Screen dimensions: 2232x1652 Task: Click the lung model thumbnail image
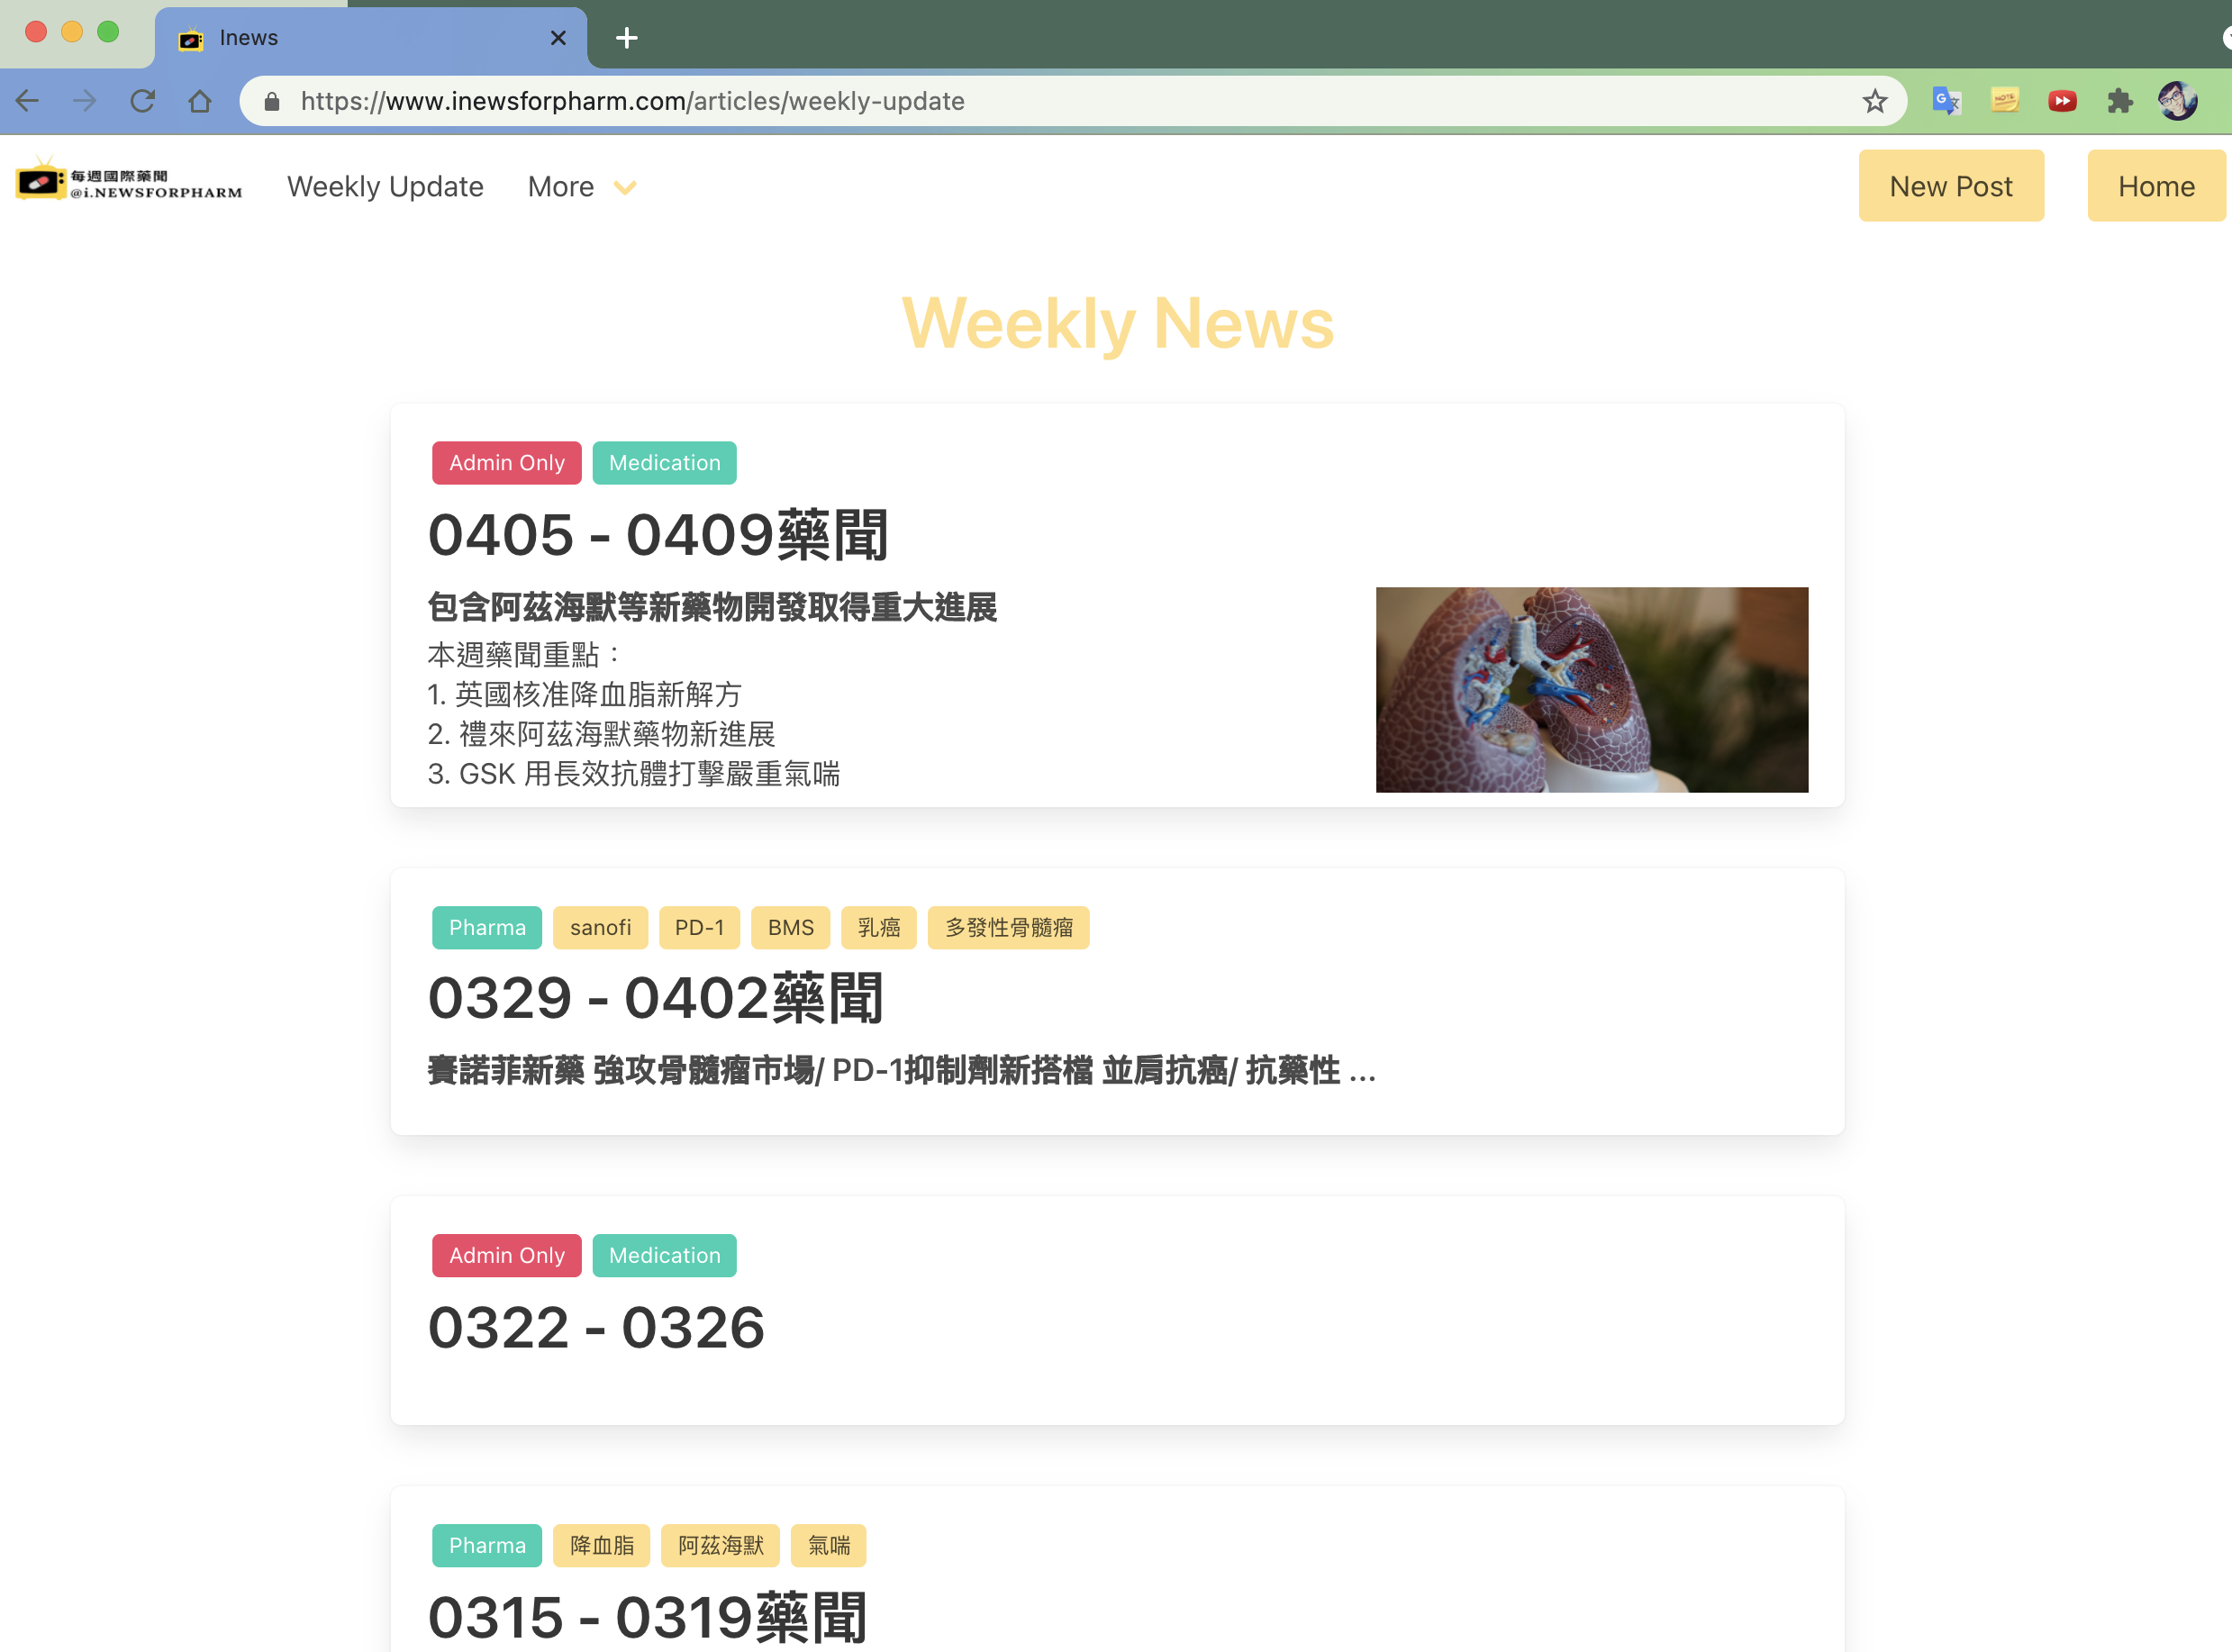tap(1591, 690)
